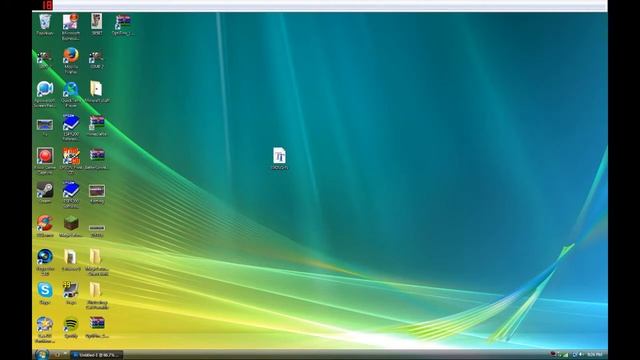
Task: Launch the Minecraft grass block icon
Action: [71, 226]
